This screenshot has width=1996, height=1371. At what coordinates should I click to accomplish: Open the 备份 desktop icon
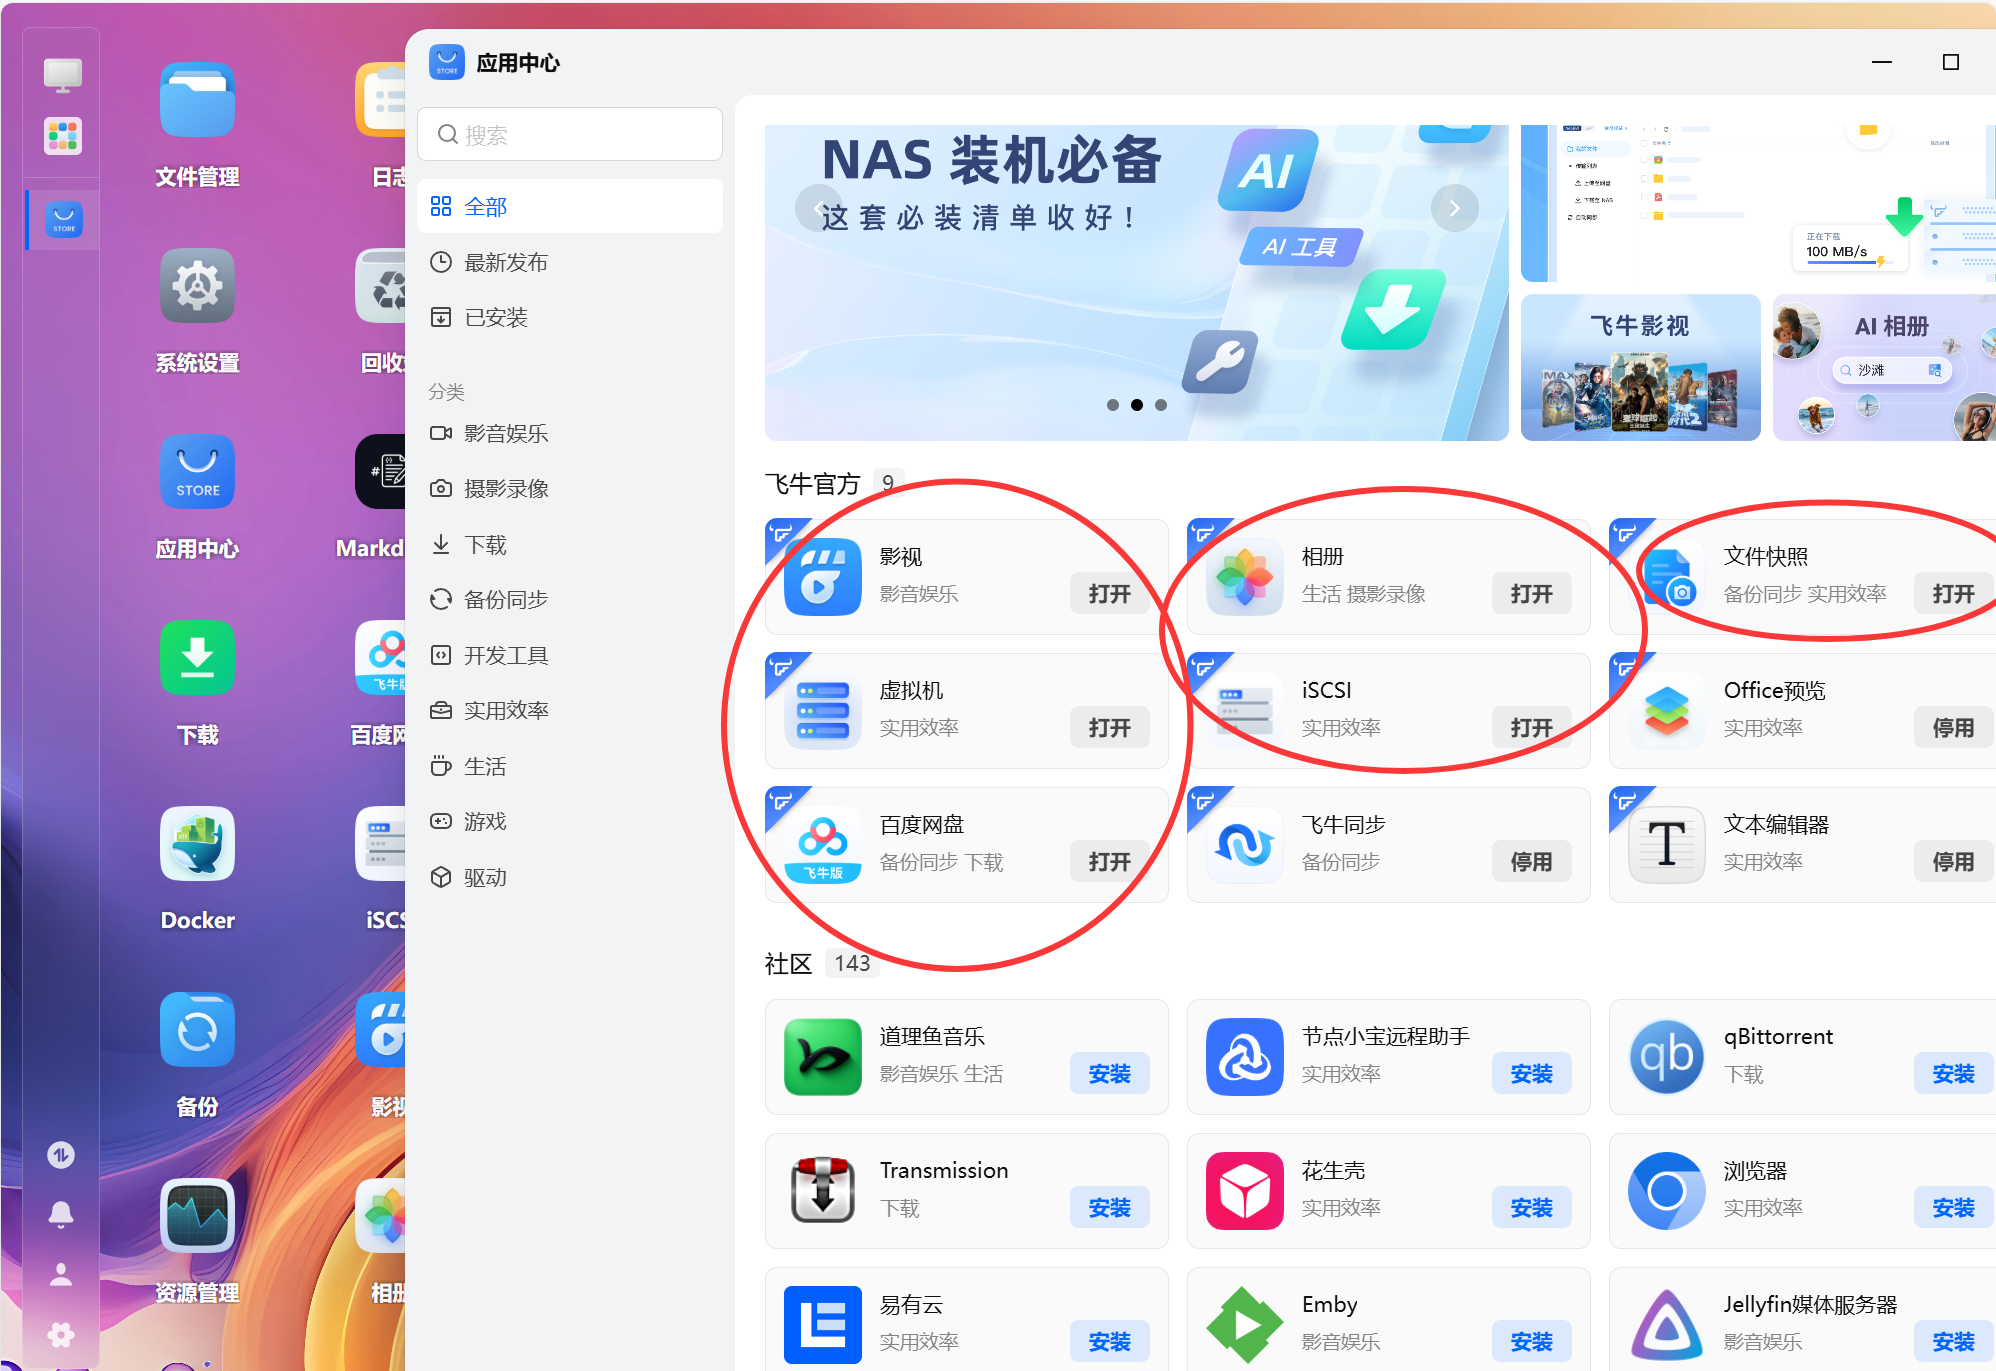click(197, 1030)
